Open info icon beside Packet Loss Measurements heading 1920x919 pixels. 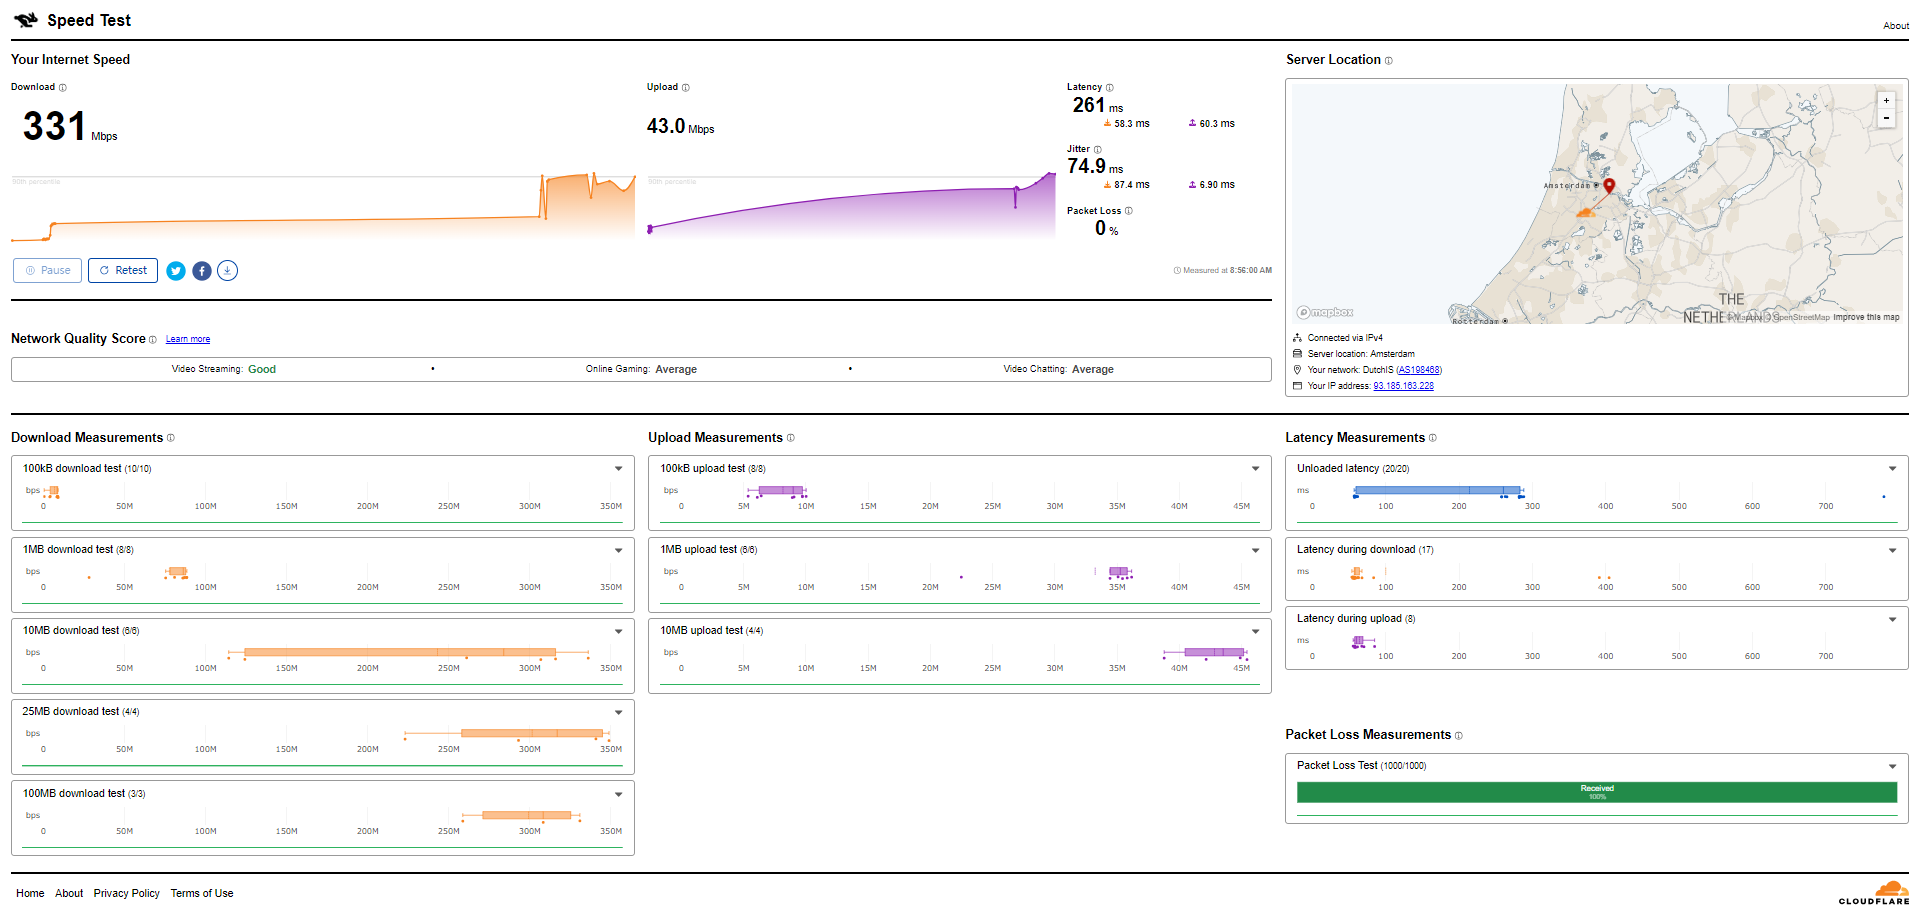point(1459,736)
